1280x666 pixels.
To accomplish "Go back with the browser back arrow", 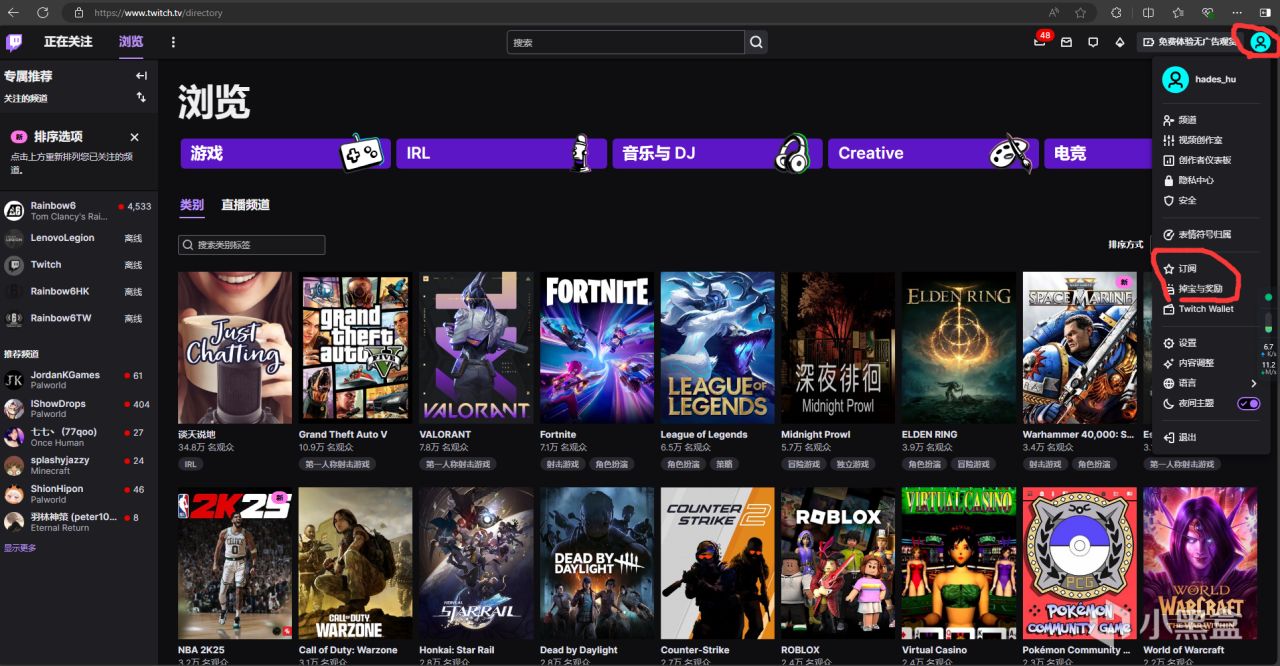I will pyautogui.click(x=14, y=13).
